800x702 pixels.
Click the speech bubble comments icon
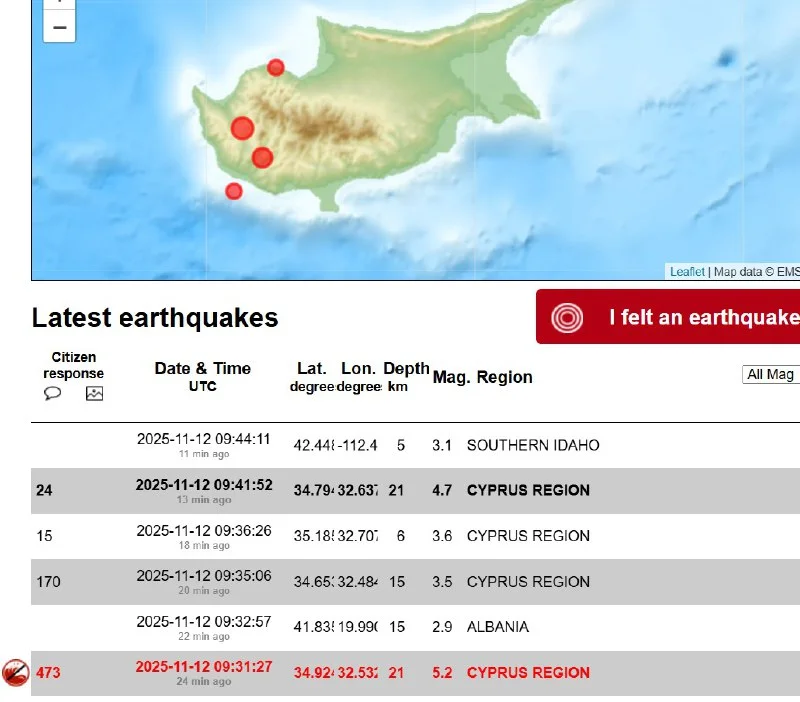(53, 394)
